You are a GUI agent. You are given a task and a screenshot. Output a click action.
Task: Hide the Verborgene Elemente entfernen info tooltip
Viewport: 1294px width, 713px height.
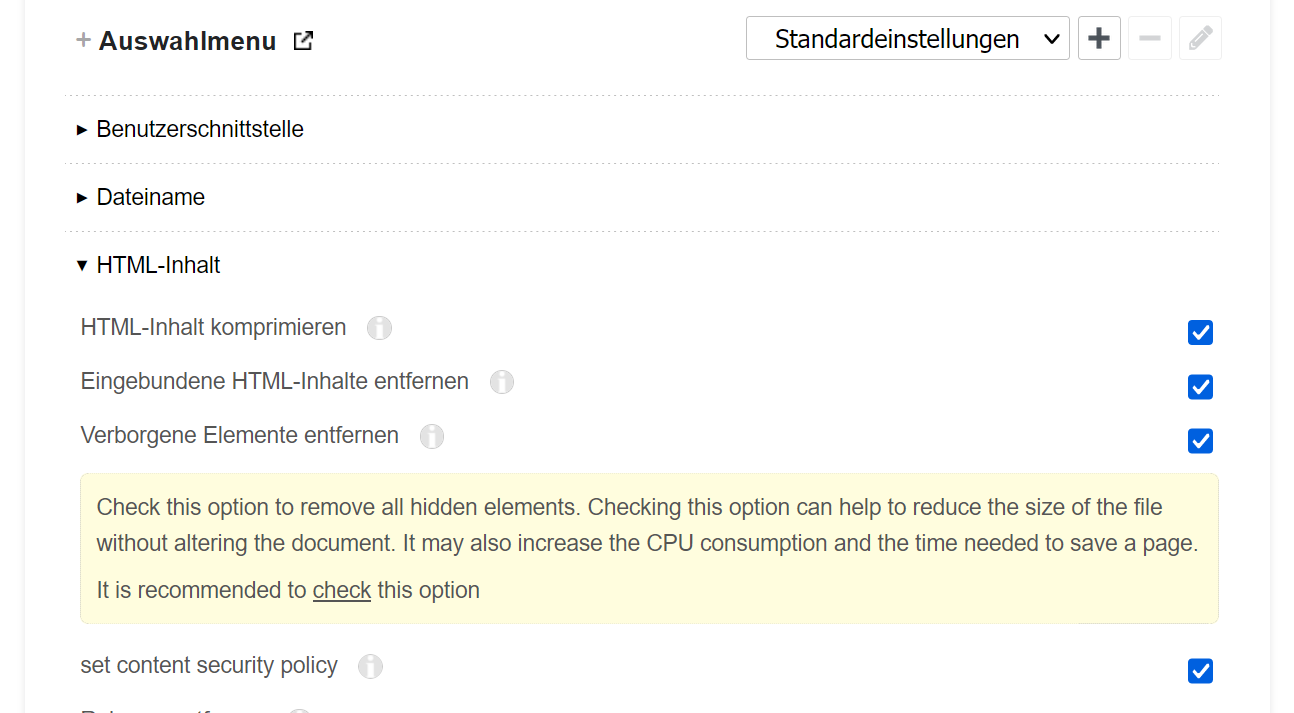[x=432, y=436]
